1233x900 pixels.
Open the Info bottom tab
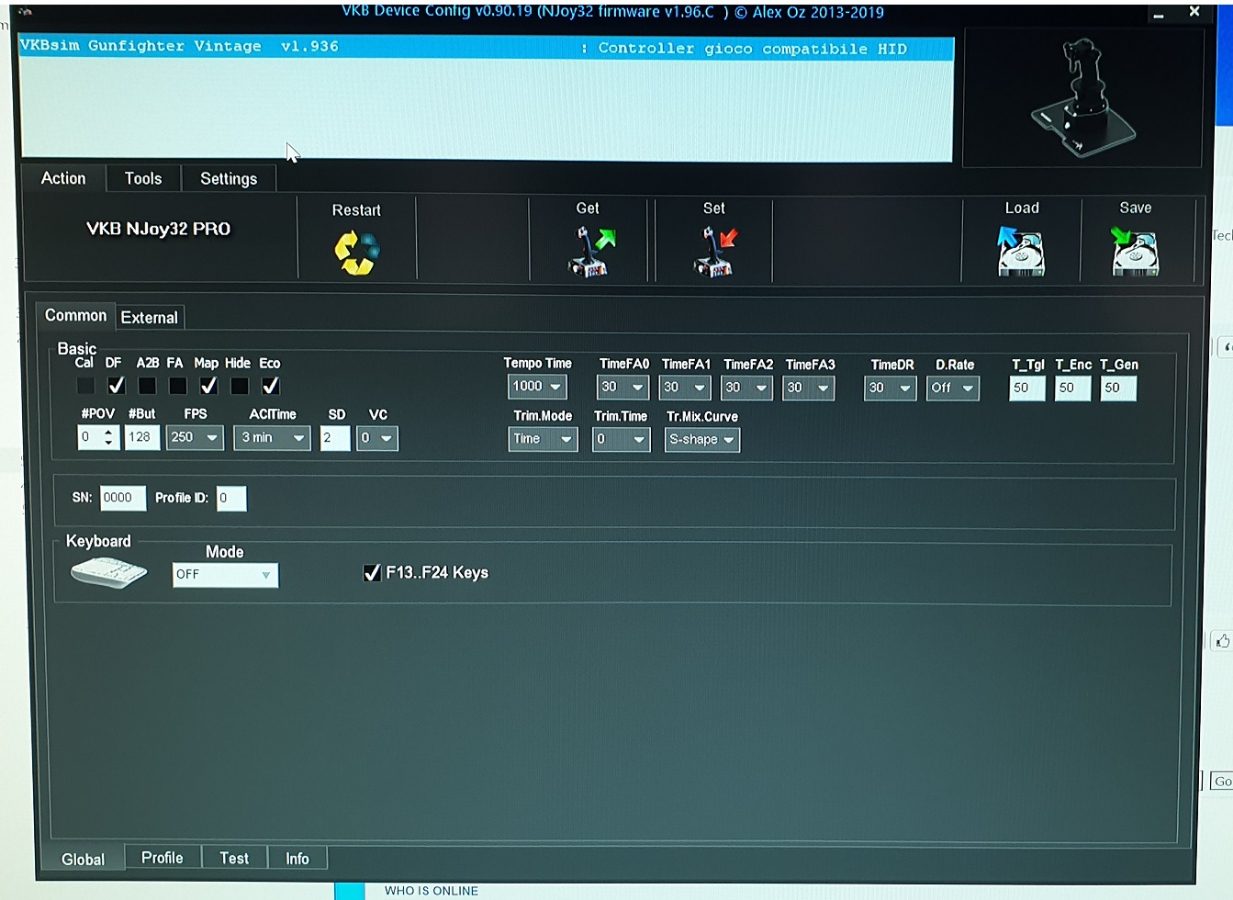pyautogui.click(x=297, y=858)
